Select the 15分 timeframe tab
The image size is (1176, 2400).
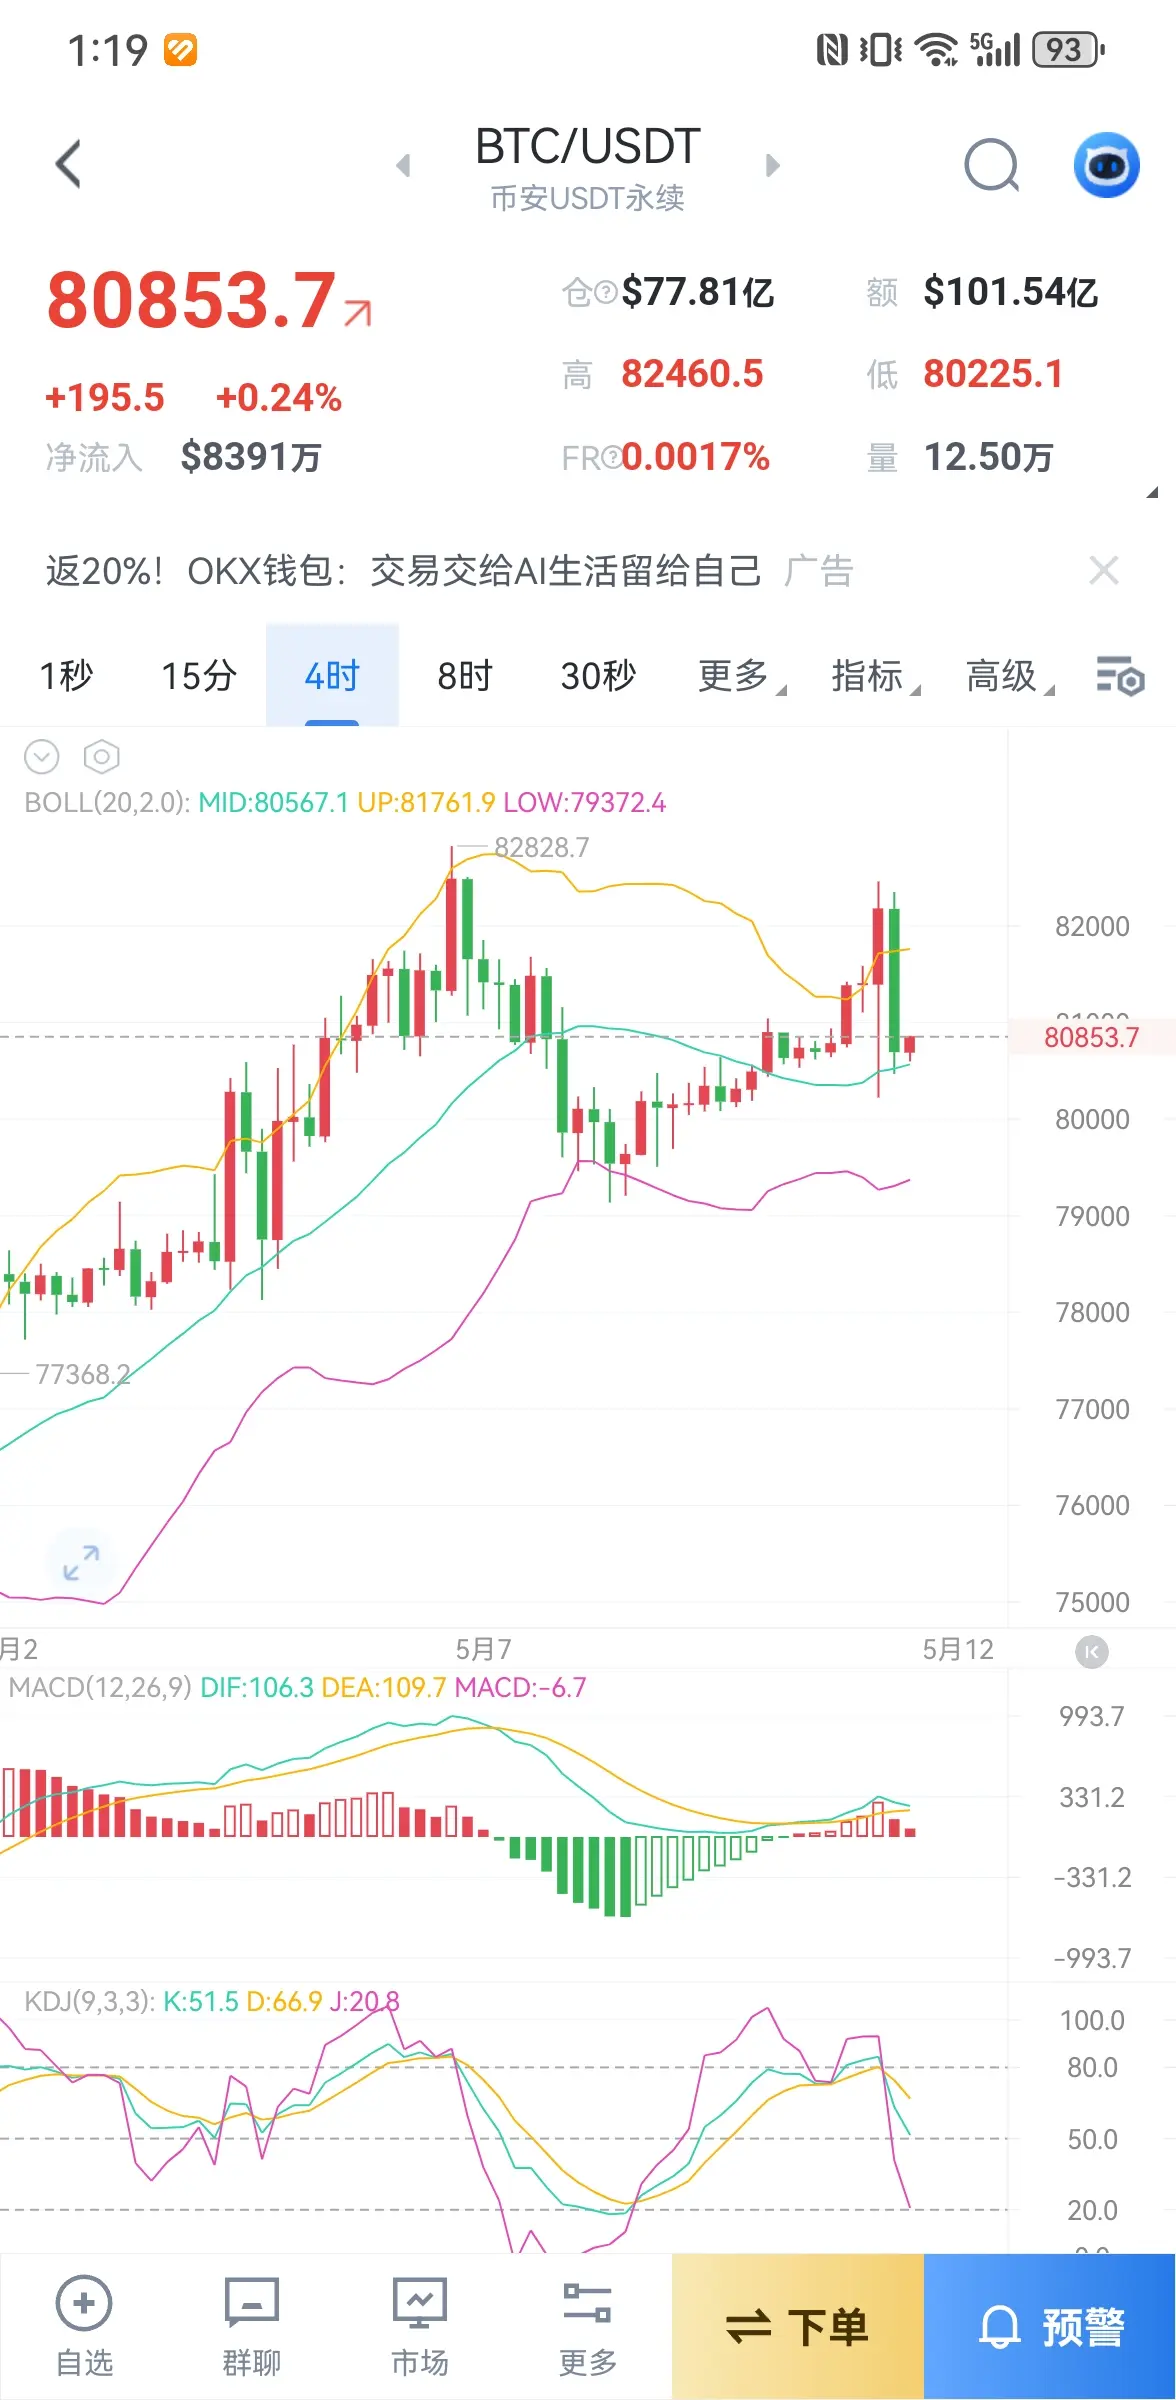click(x=199, y=677)
